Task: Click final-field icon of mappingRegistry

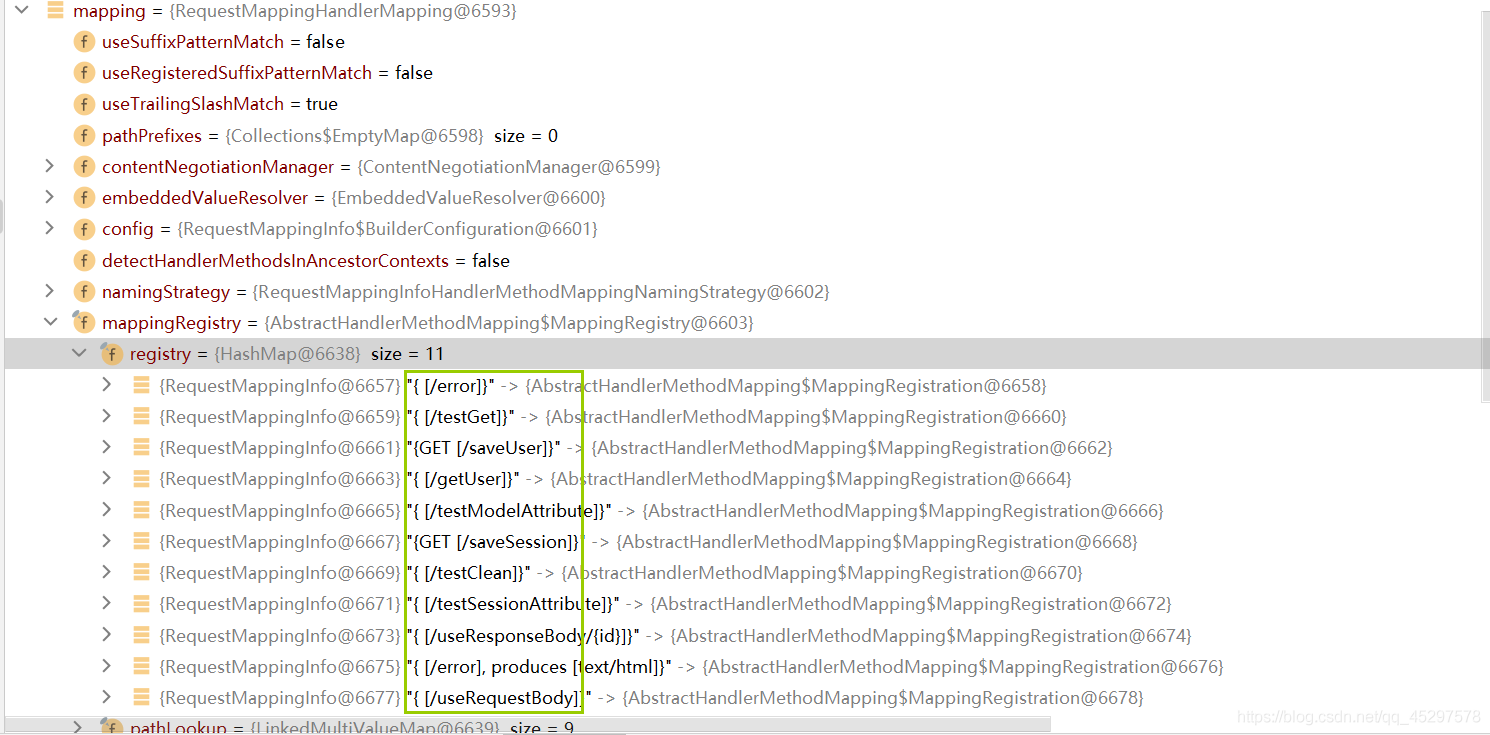Action: click(83, 322)
